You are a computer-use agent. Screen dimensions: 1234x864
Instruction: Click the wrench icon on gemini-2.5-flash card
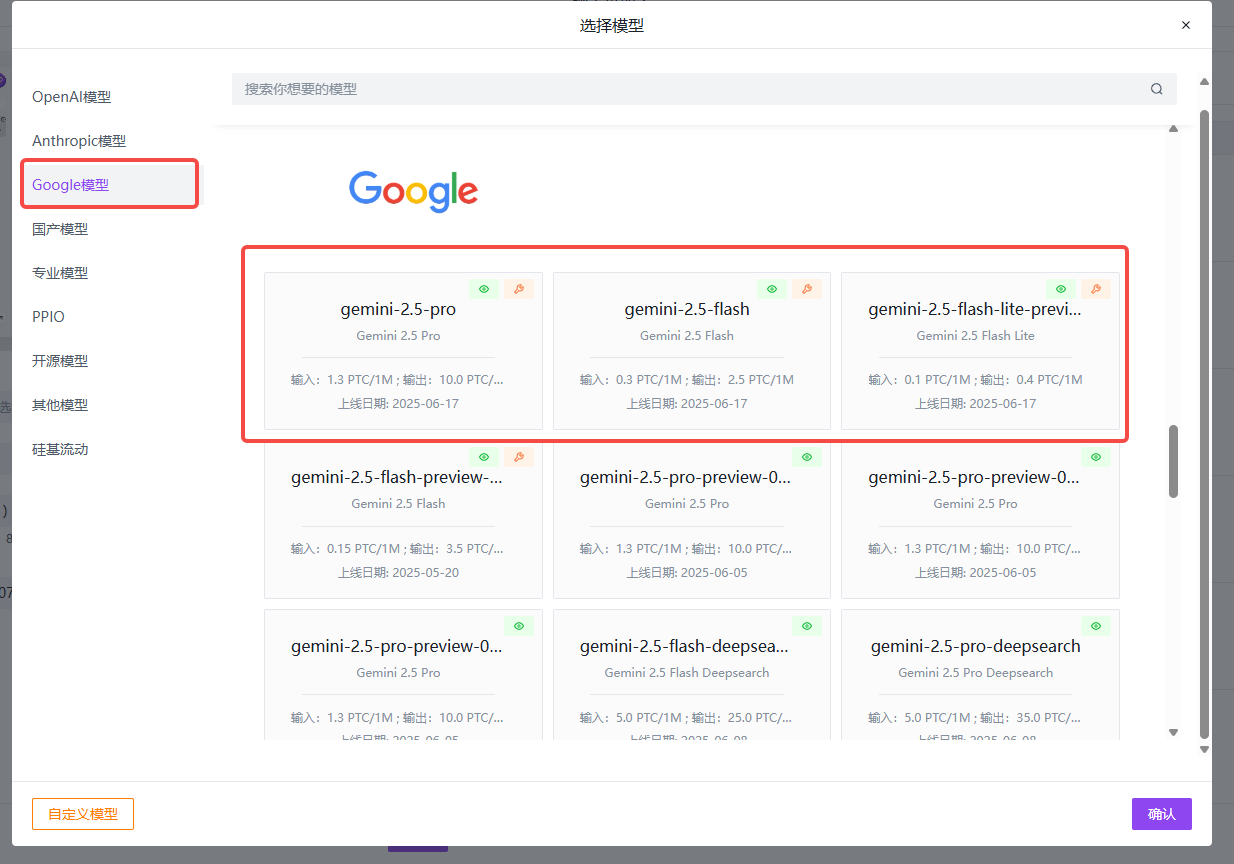(807, 289)
